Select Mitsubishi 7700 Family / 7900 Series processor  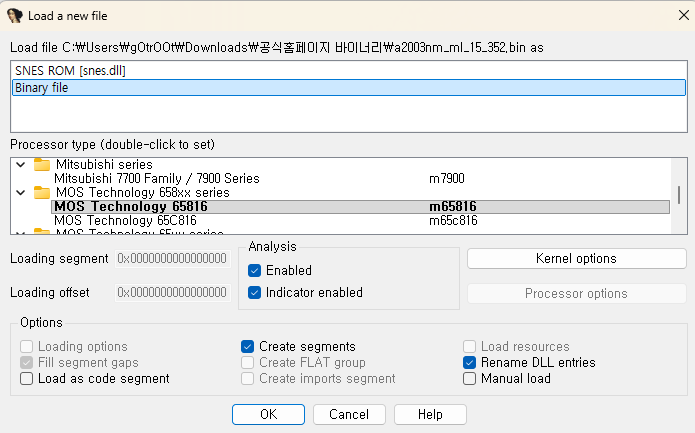361,179
